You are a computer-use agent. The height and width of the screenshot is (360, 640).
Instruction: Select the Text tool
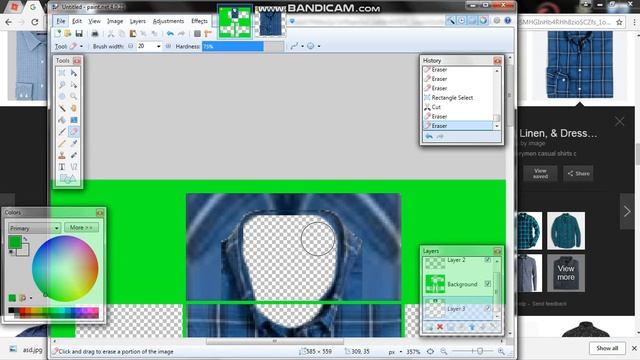62,167
